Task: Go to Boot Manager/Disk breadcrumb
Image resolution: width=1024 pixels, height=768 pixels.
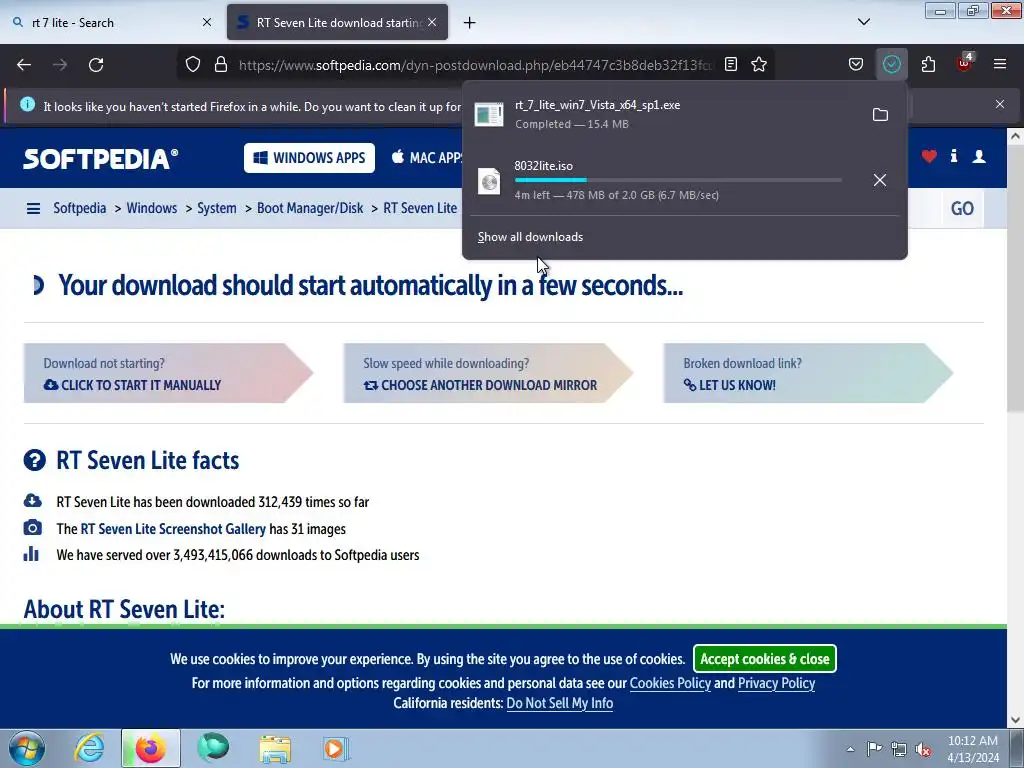Action: click(310, 208)
